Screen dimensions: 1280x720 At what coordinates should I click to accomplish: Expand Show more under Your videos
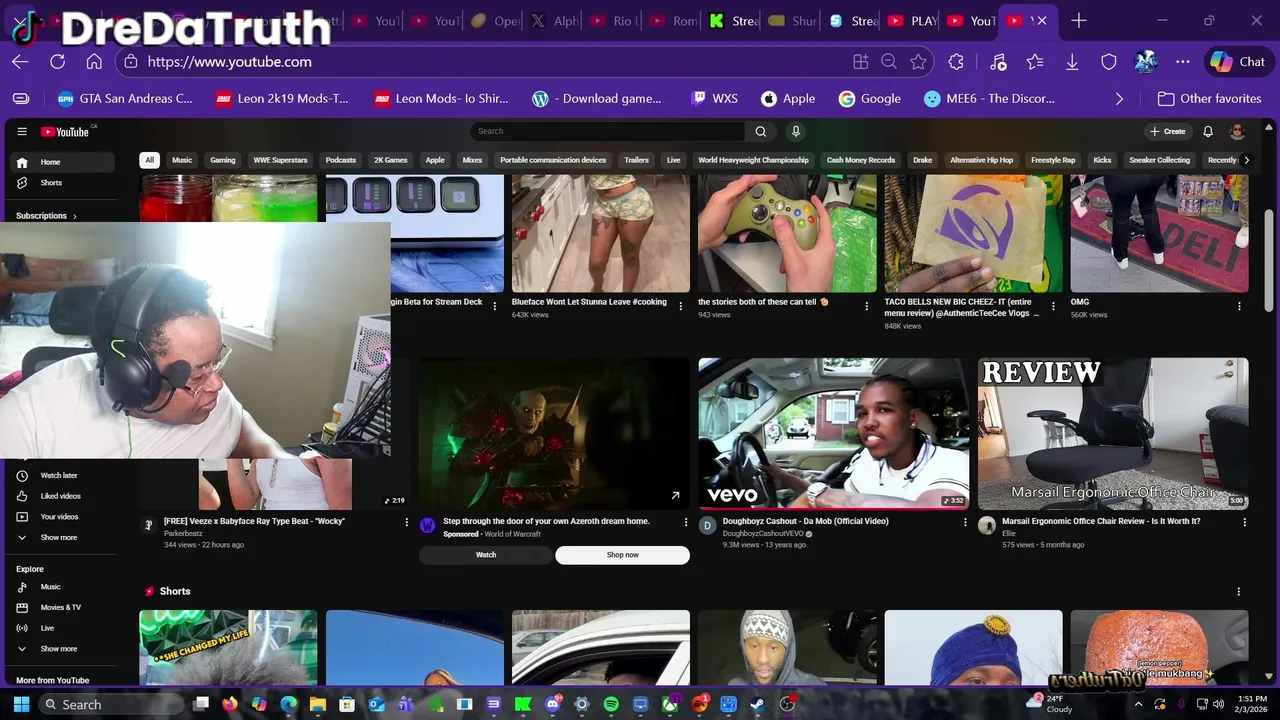(x=62, y=538)
